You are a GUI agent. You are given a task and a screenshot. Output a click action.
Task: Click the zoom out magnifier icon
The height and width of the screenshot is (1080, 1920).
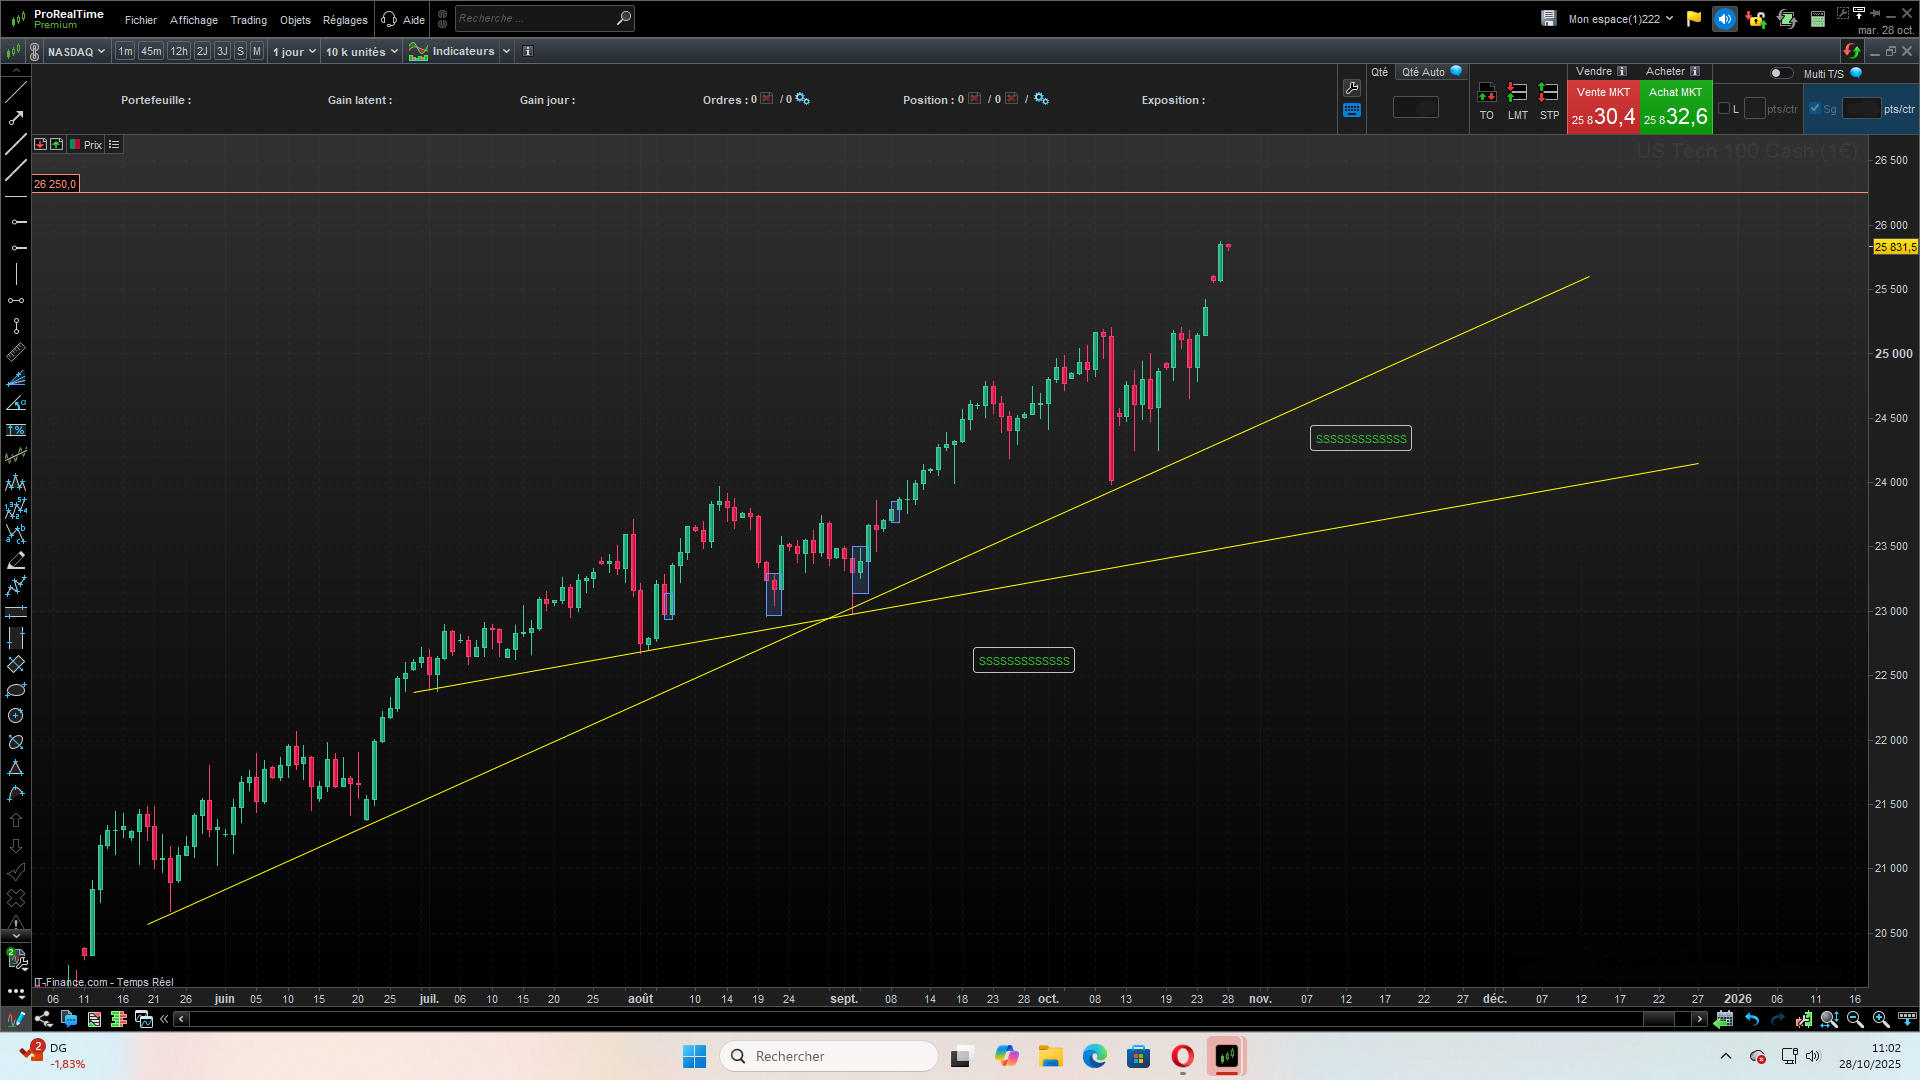[1855, 1019]
